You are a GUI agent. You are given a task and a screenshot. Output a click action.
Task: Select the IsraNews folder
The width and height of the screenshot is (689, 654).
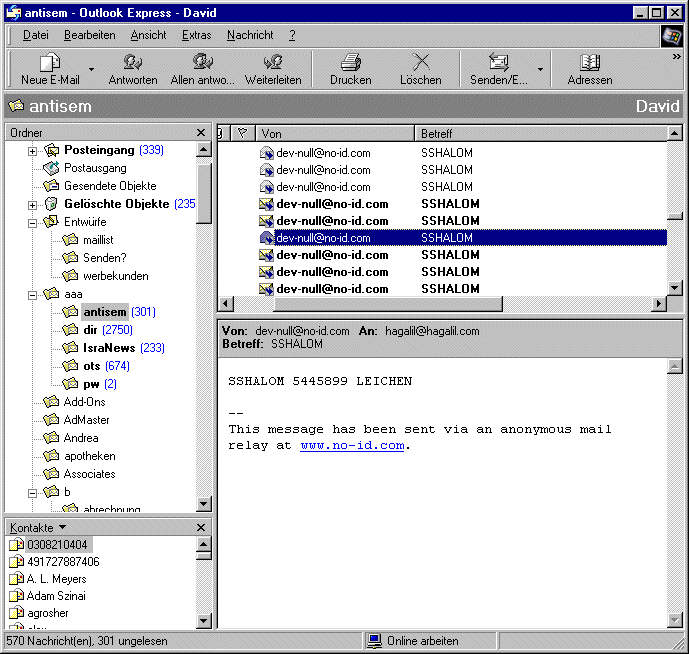[110, 348]
